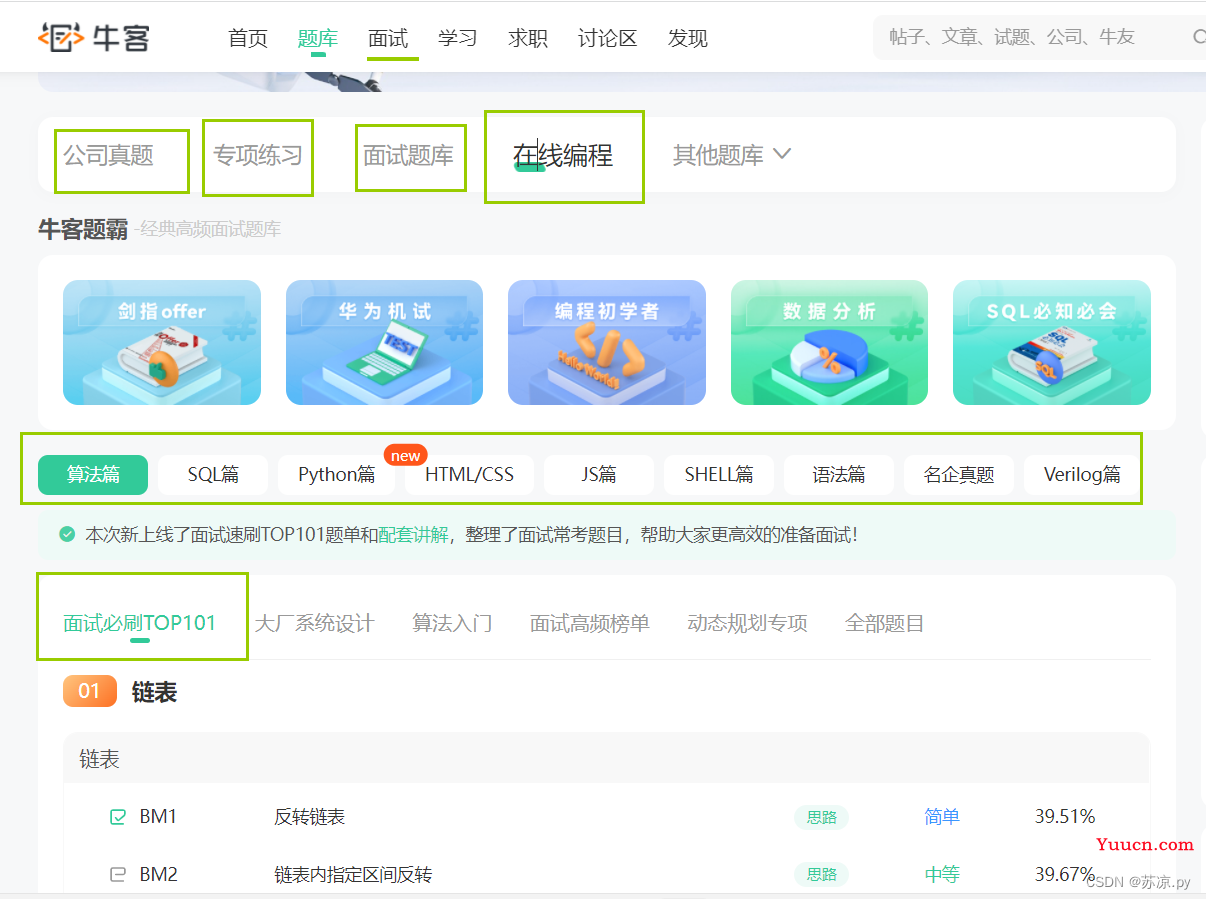Open the 配套讲解 link
Viewport: 1206px width, 899px height.
click(413, 535)
